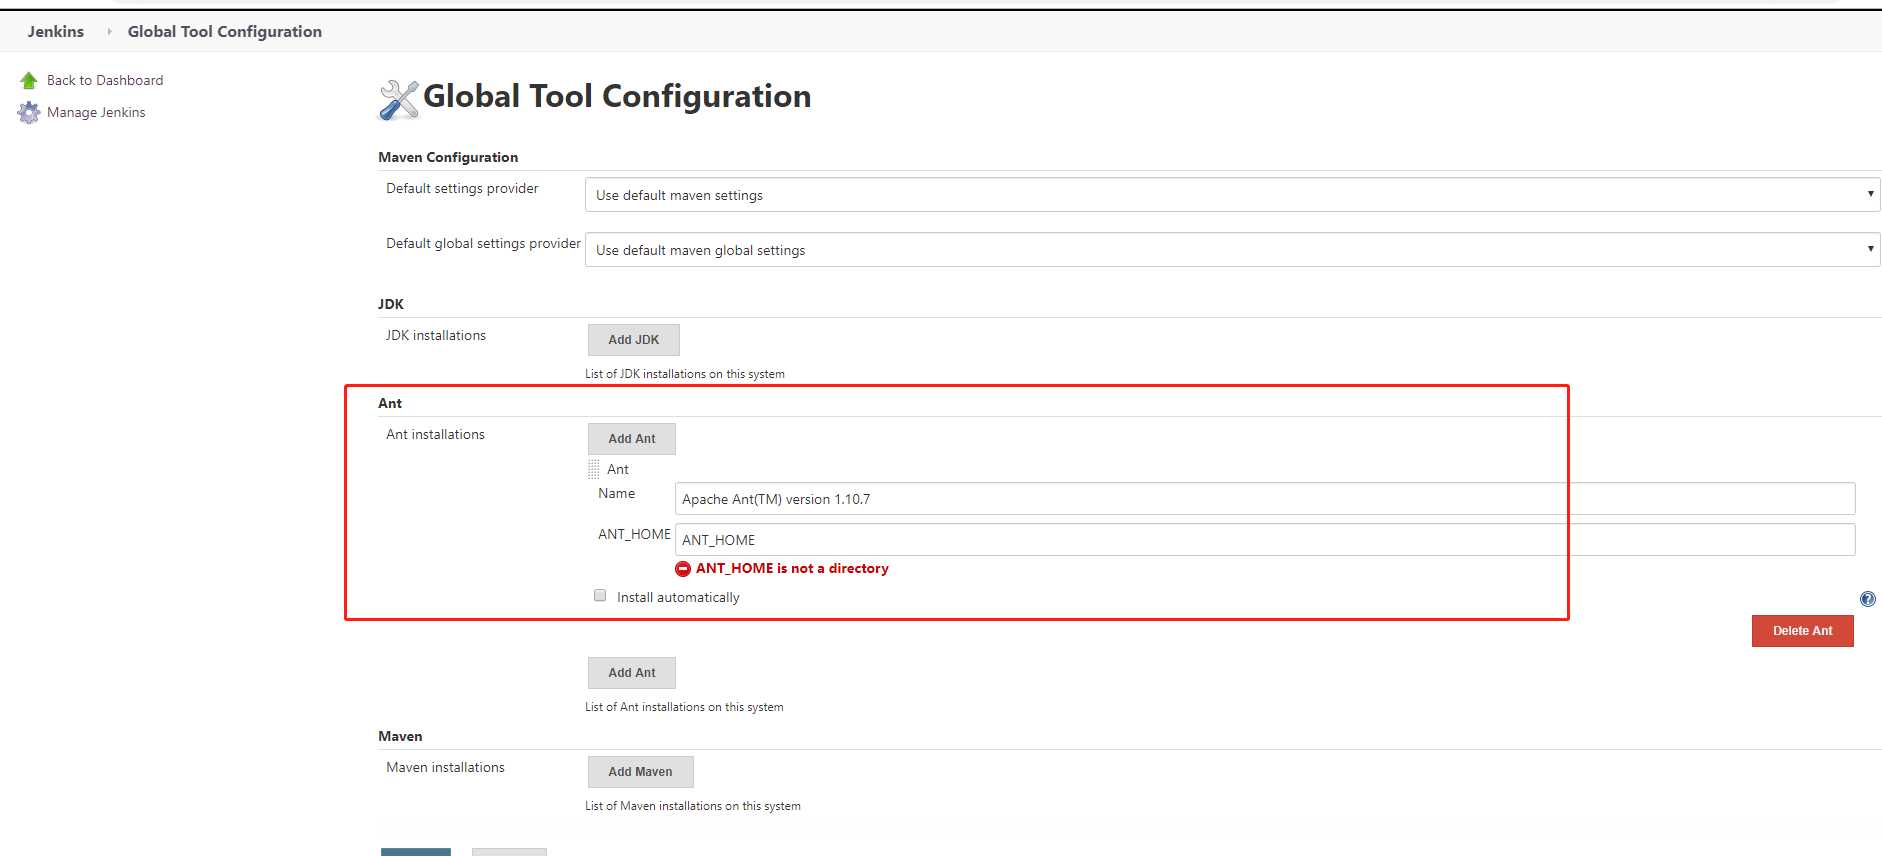The image size is (1882, 856).
Task: Click the Add Maven button
Action: [x=641, y=772]
